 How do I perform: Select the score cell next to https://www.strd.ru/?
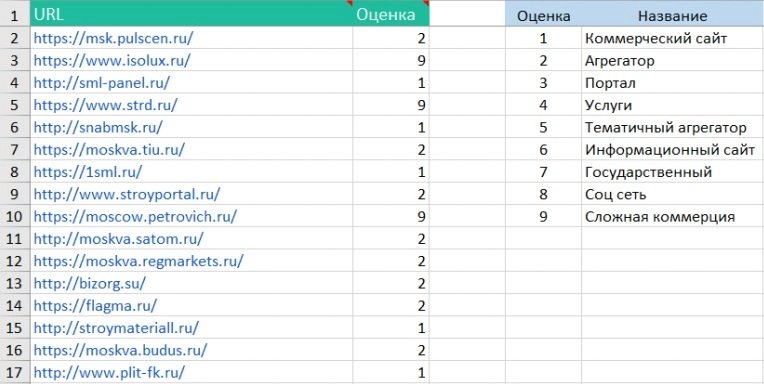391,105
